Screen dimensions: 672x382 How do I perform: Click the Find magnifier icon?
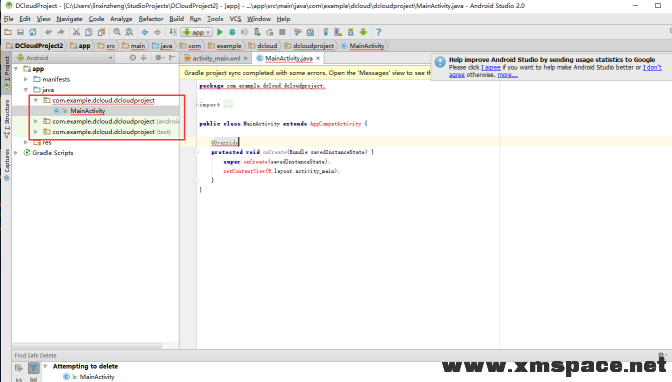point(117,32)
